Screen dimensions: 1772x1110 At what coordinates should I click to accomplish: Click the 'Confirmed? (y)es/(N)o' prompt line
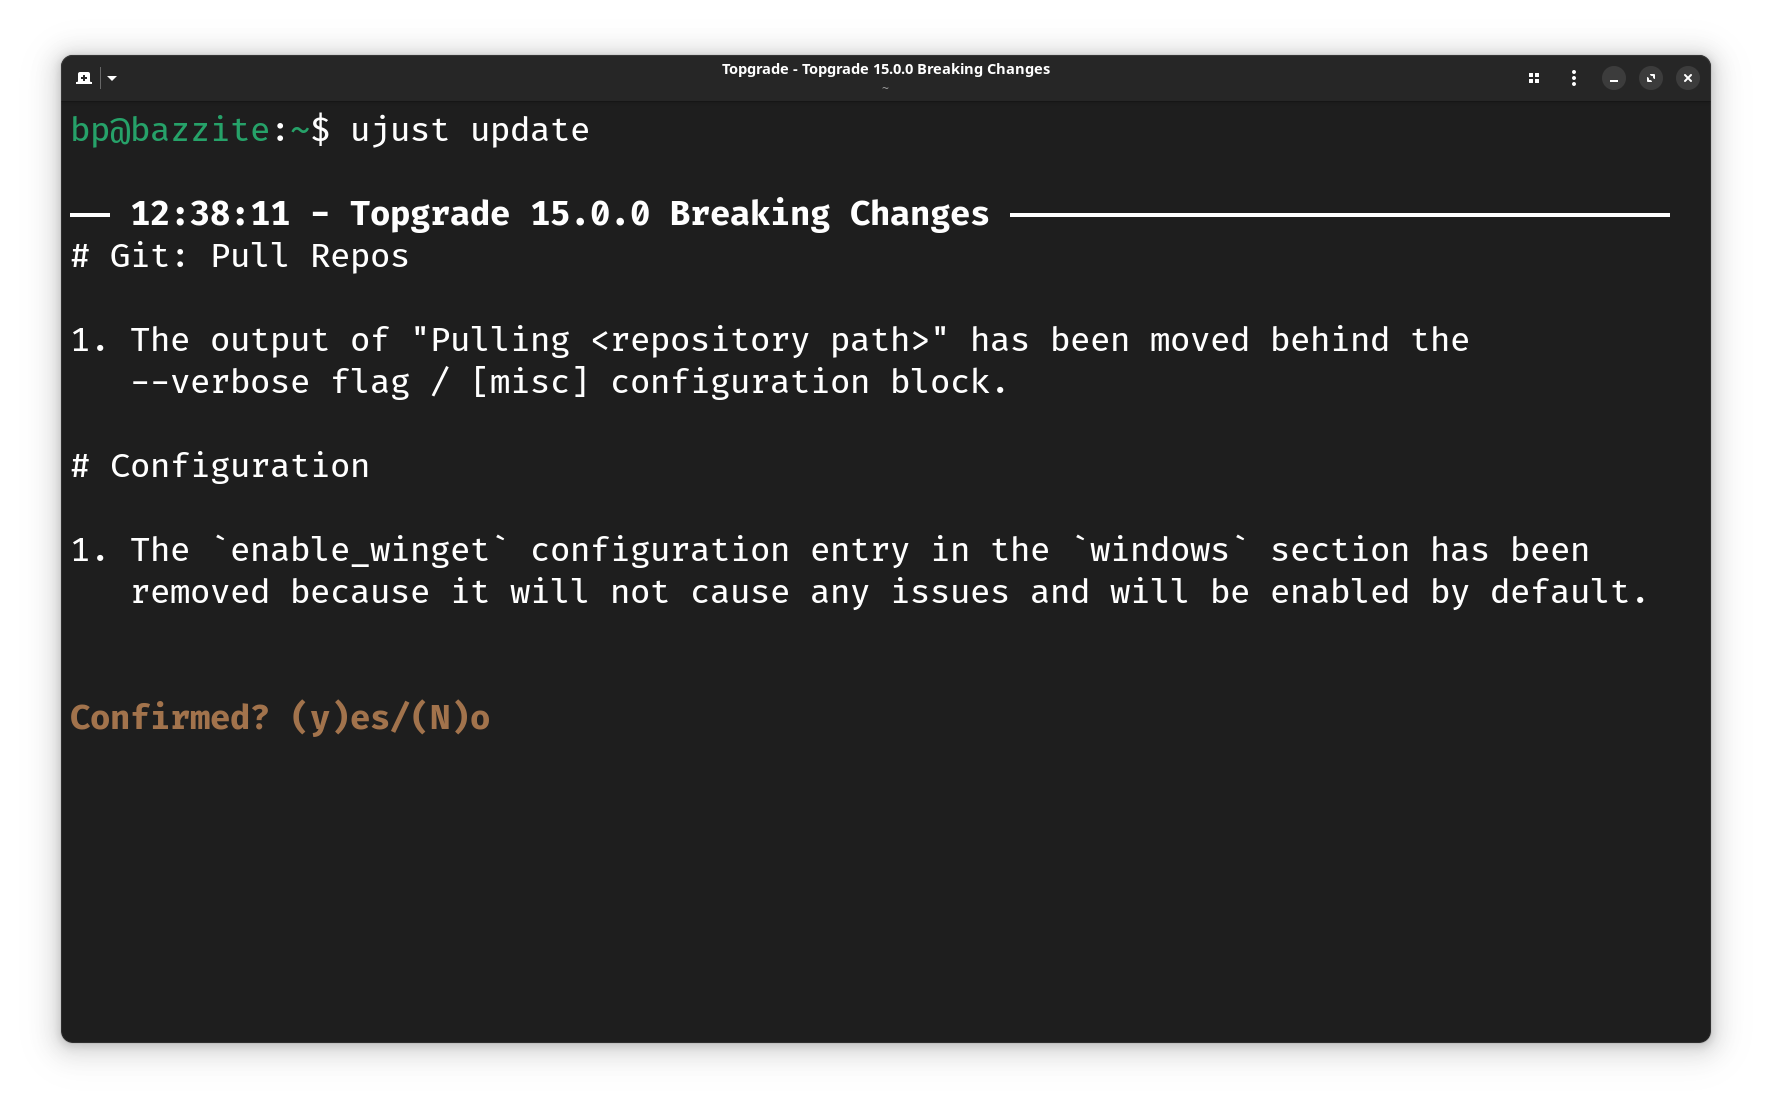pos(280,718)
